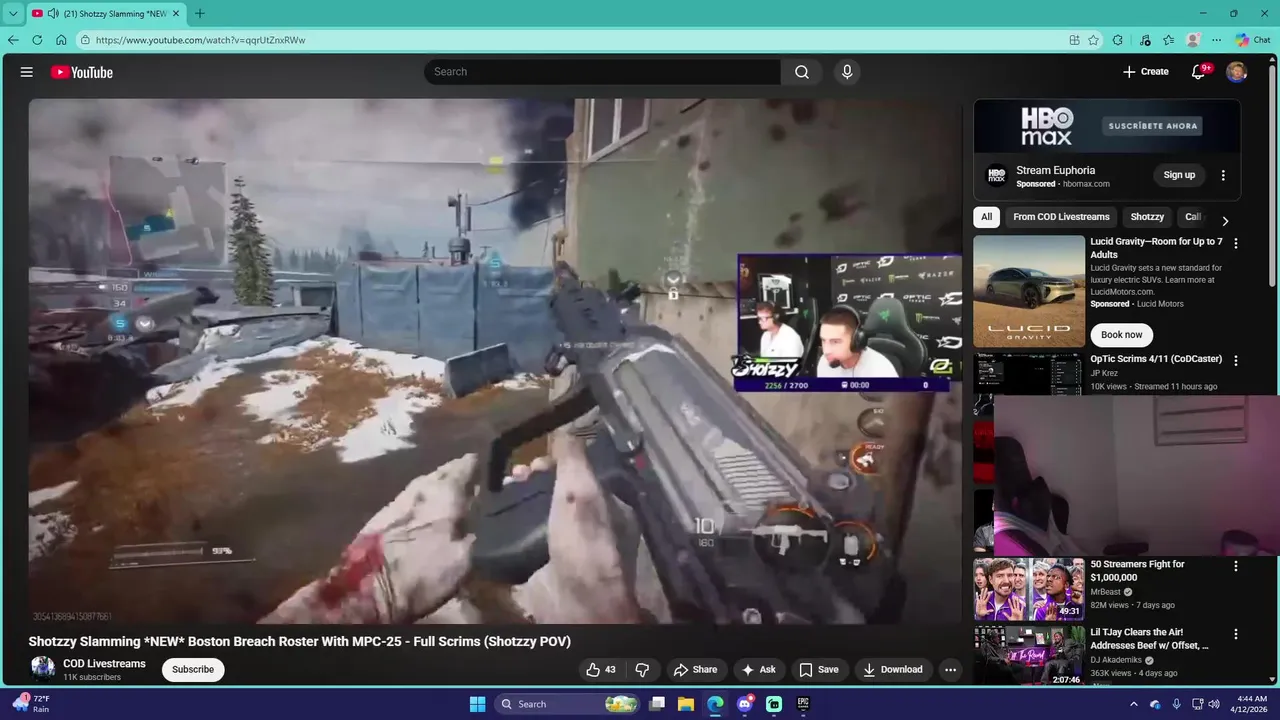This screenshot has height=720, width=1280.
Task: Select From COD Livestreams chip
Action: coord(1061,217)
